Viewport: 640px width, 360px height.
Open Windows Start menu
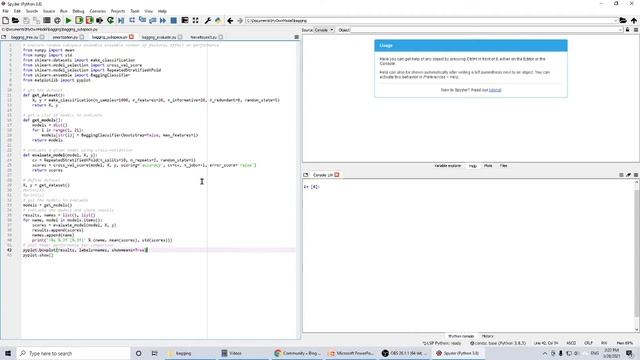pyautogui.click(x=8, y=353)
